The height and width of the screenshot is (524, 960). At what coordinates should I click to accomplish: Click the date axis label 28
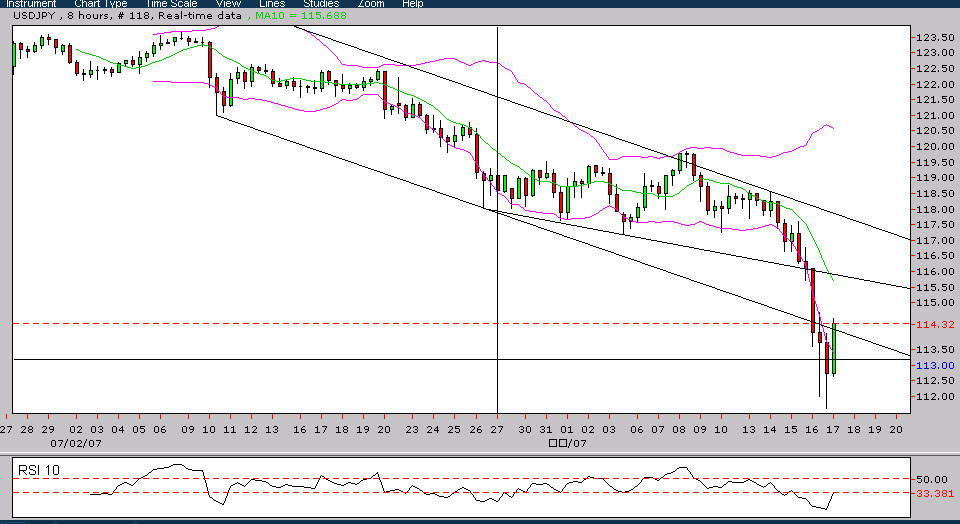pos(27,430)
